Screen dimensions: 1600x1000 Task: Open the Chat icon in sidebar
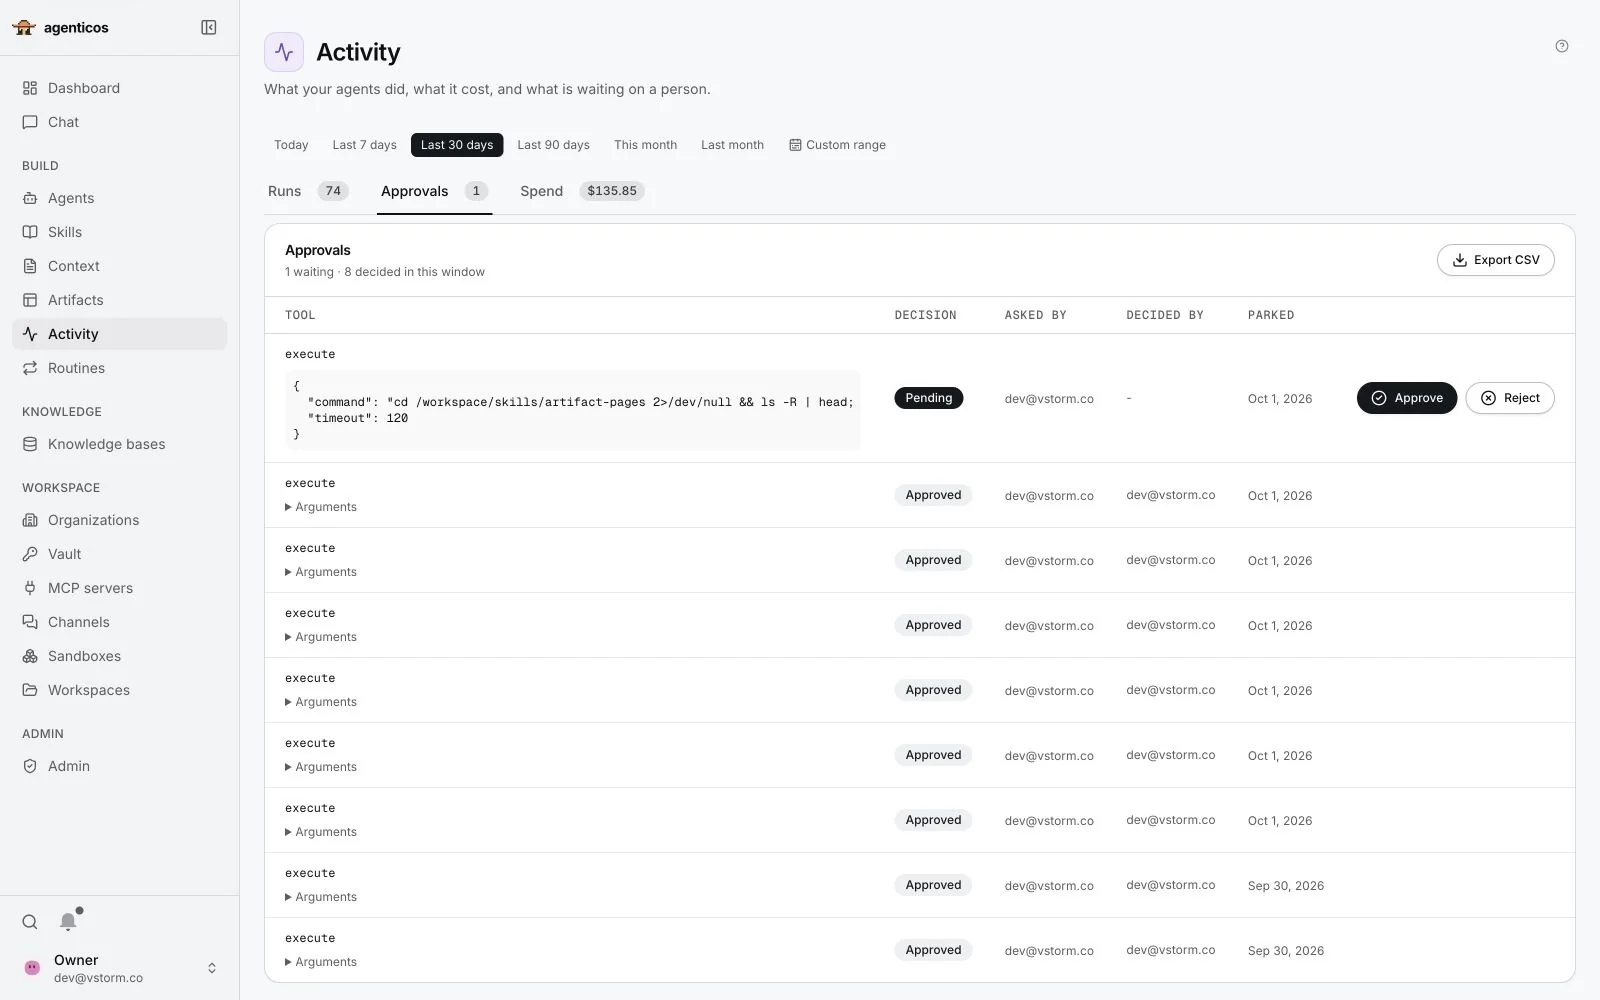[x=30, y=122]
